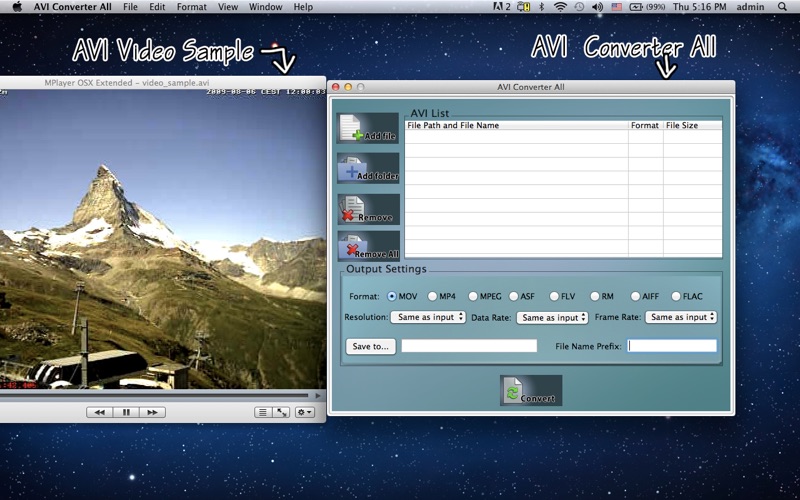Click the battery status indicator
The image size is (800, 500).
[647, 7]
